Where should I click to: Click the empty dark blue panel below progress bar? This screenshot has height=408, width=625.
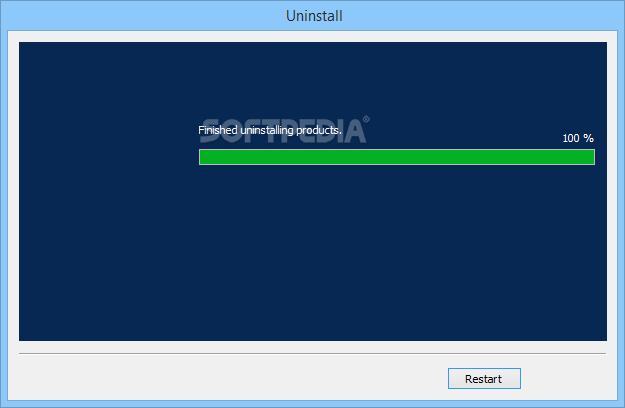pyautogui.click(x=313, y=253)
